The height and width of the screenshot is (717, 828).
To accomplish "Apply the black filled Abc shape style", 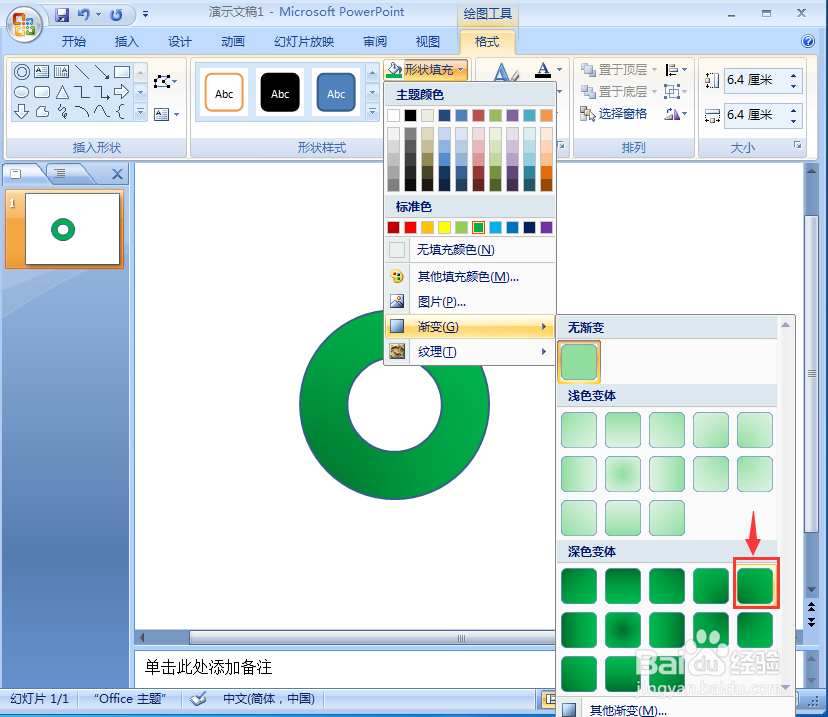I will (x=280, y=93).
